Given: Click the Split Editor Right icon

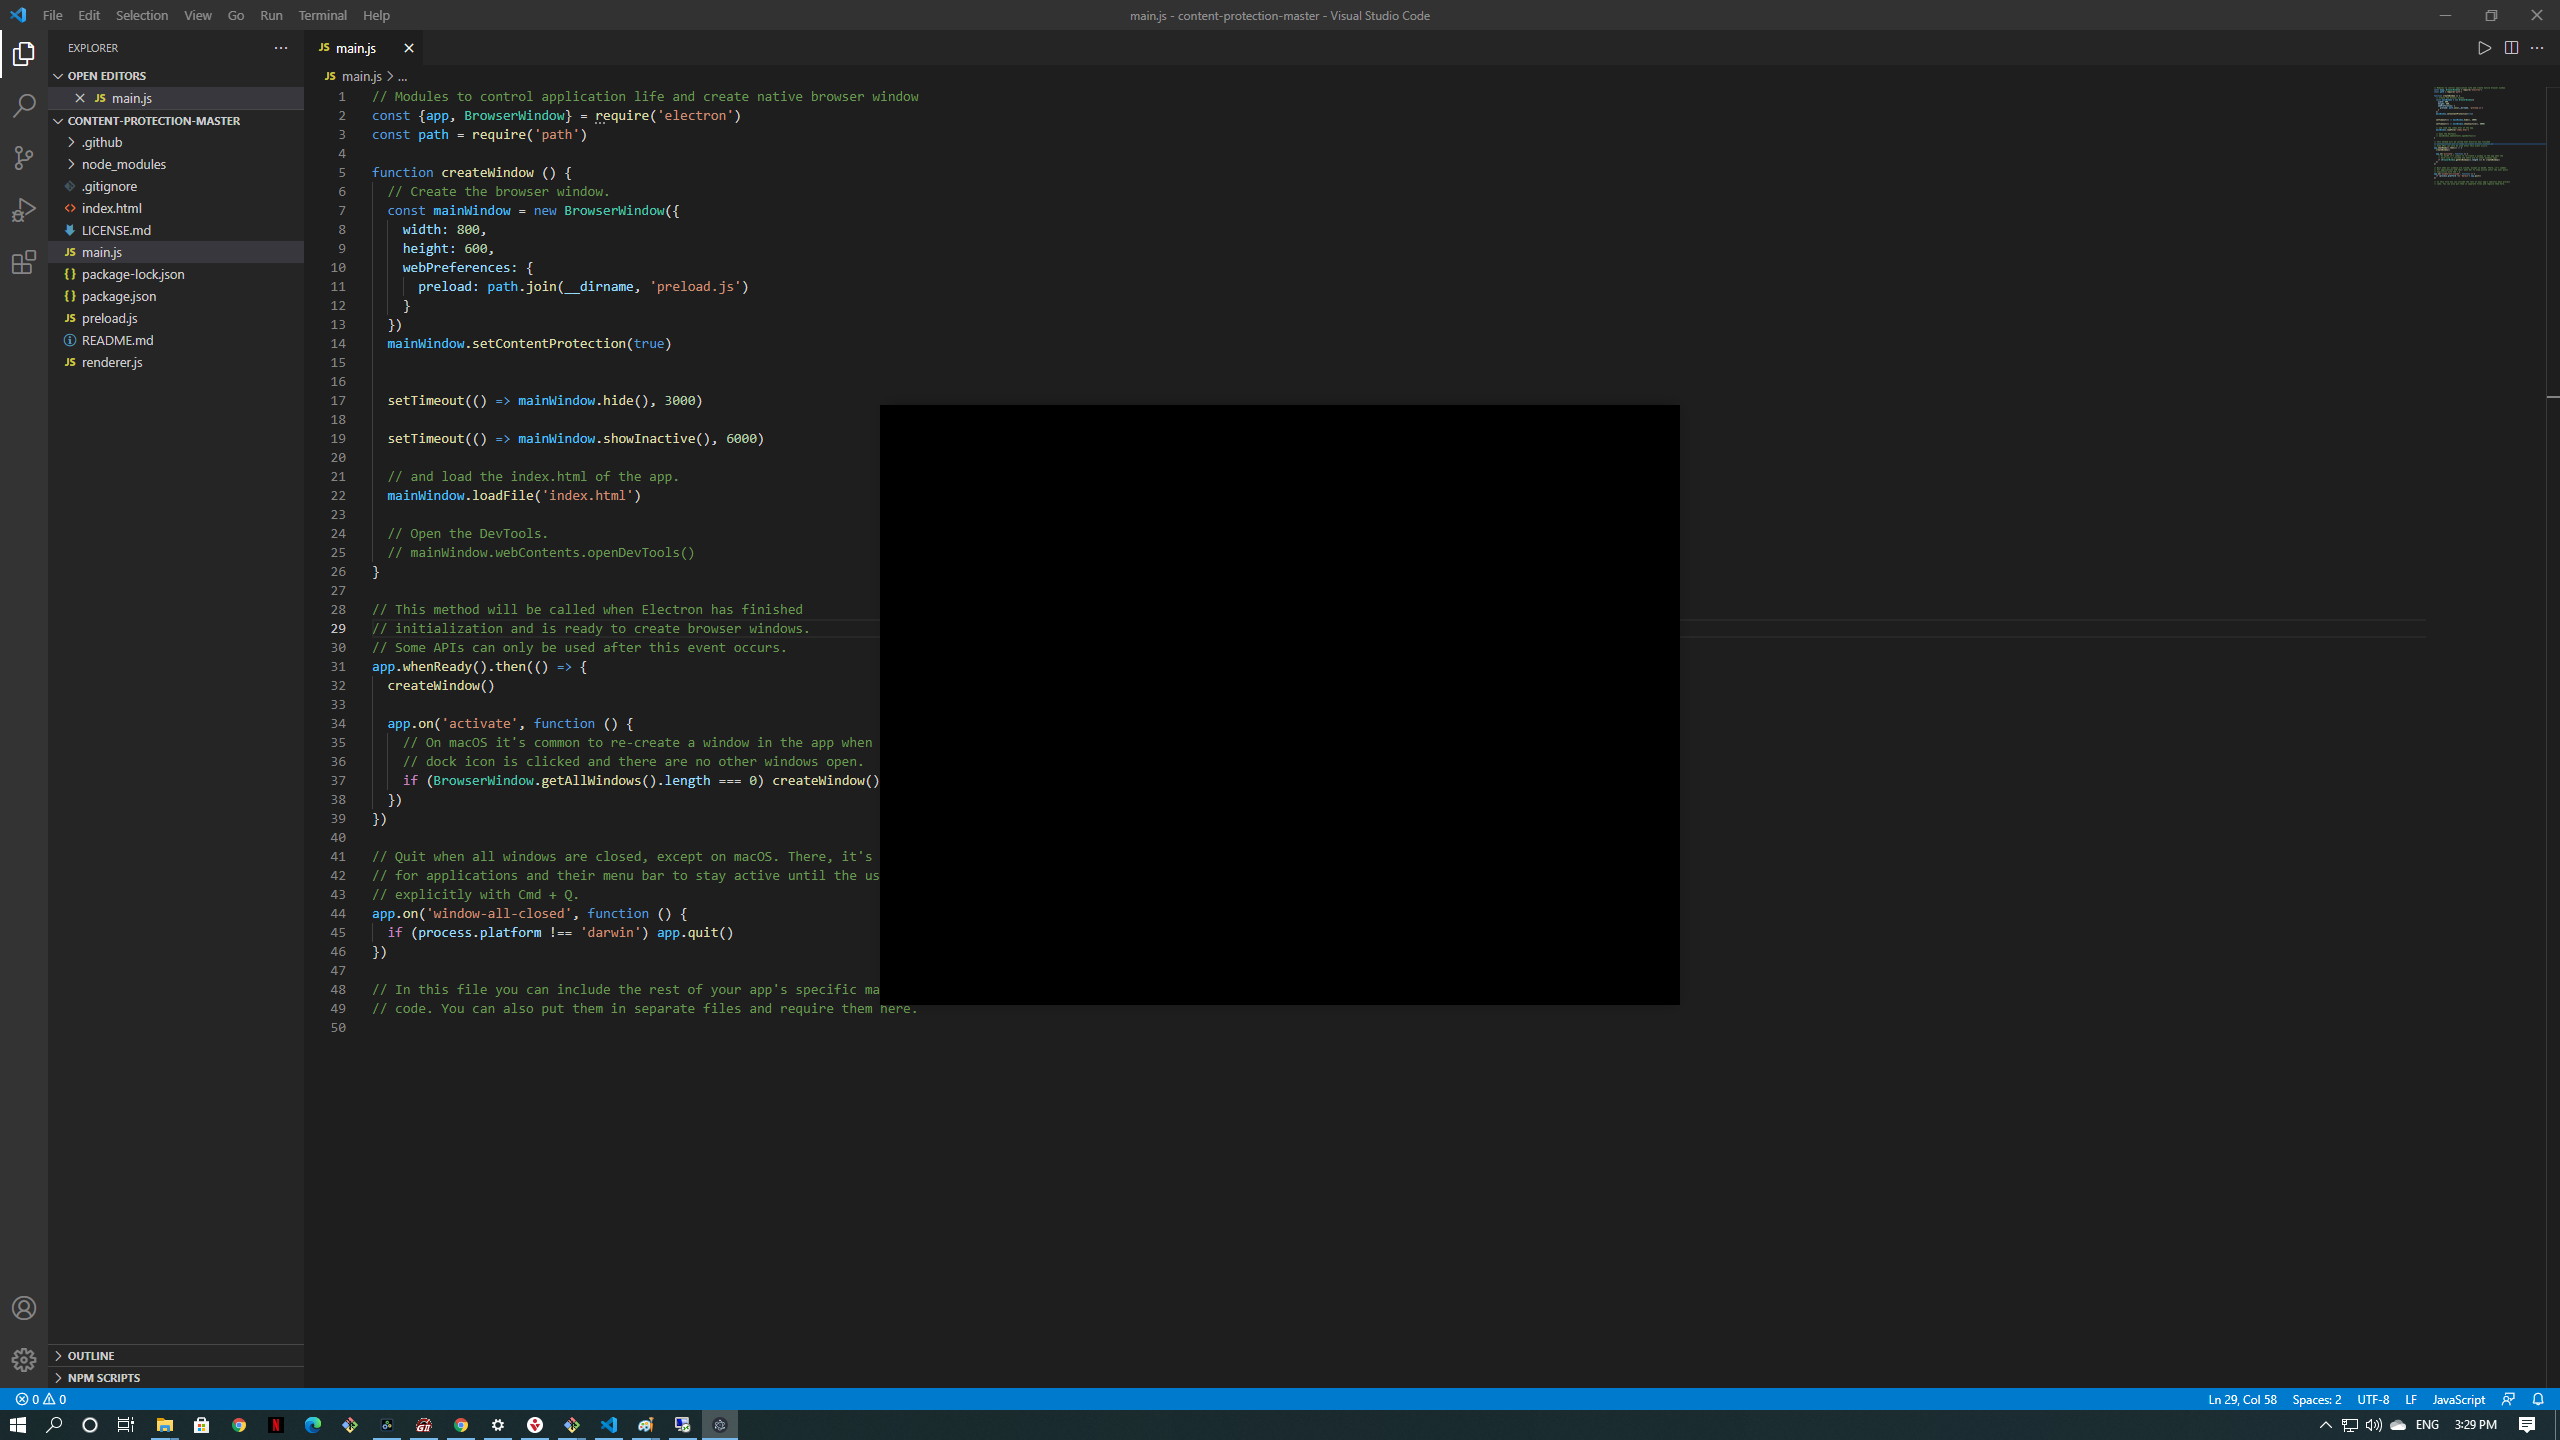Looking at the screenshot, I should click(2511, 48).
